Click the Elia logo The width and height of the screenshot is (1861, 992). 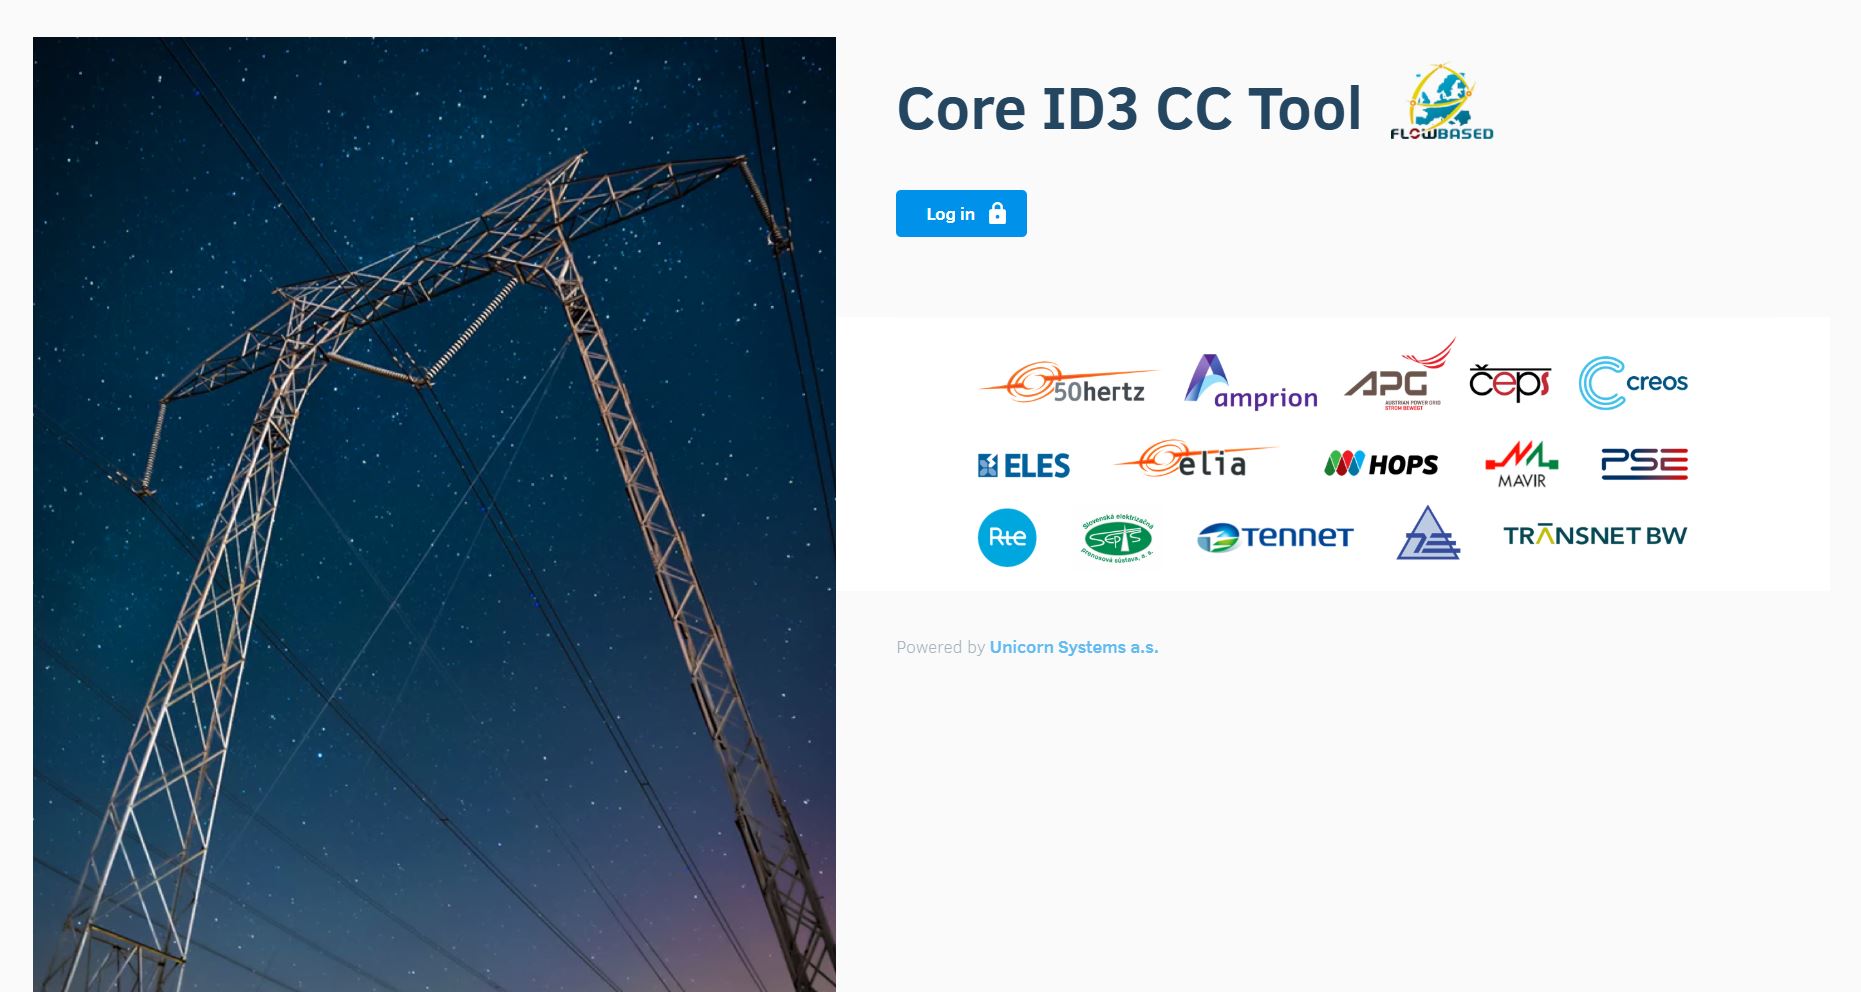[x=1193, y=461]
